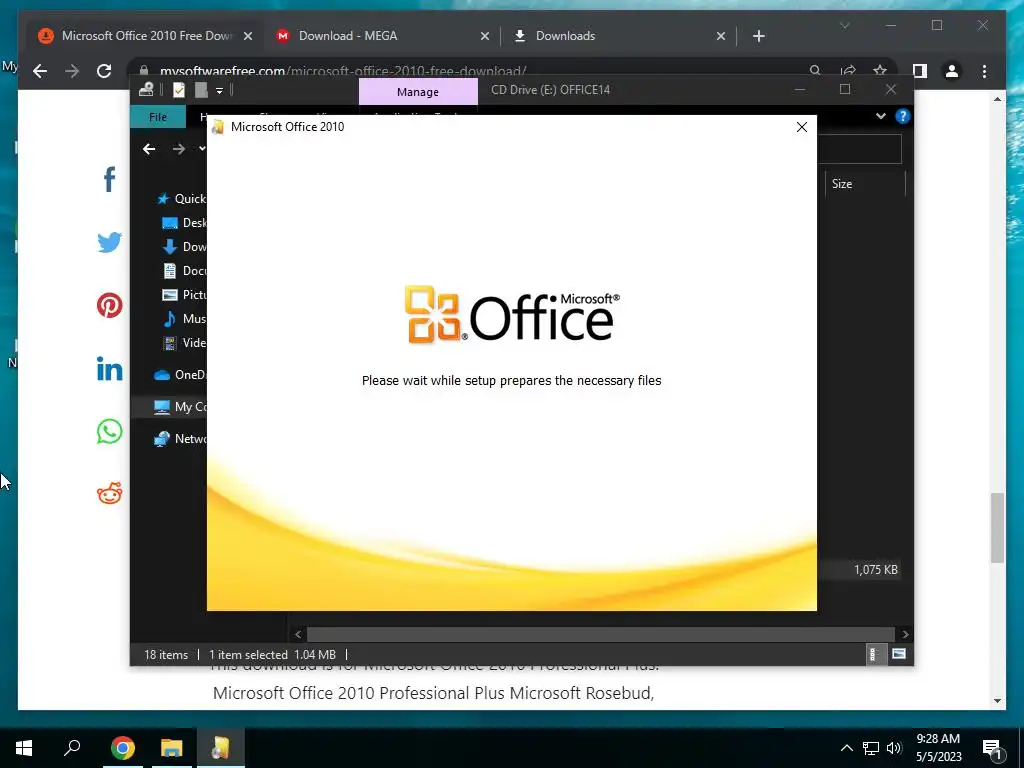The height and width of the screenshot is (768, 1024).
Task: Open network status tray icon
Action: 871,748
